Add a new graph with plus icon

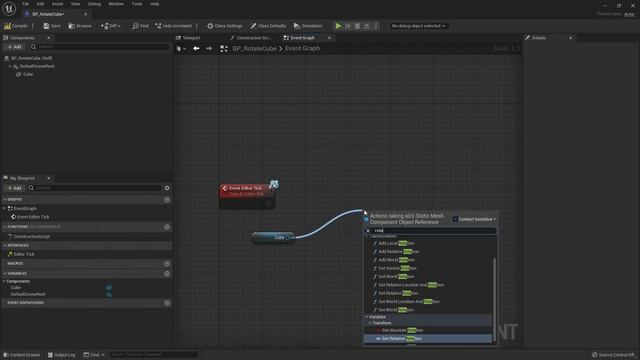click(167, 200)
